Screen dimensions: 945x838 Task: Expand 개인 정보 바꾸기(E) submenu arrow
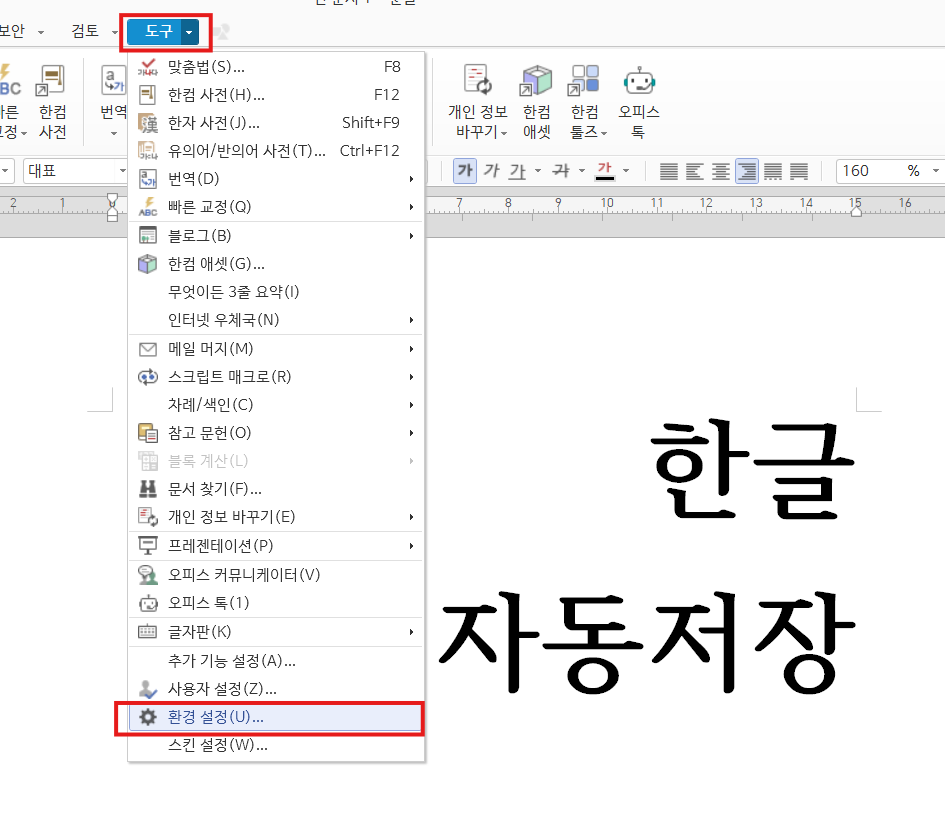(x=411, y=517)
